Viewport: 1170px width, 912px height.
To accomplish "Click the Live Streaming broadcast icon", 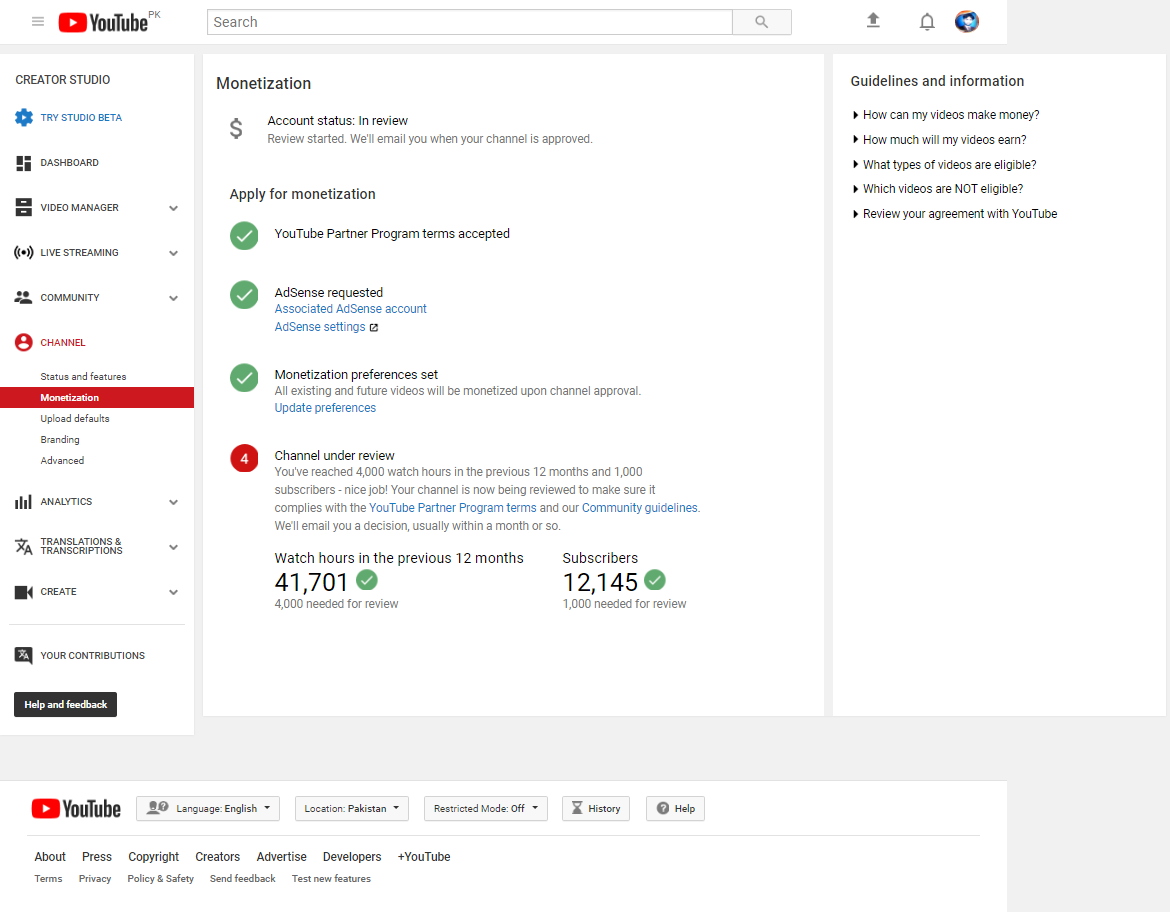I will pos(24,252).
